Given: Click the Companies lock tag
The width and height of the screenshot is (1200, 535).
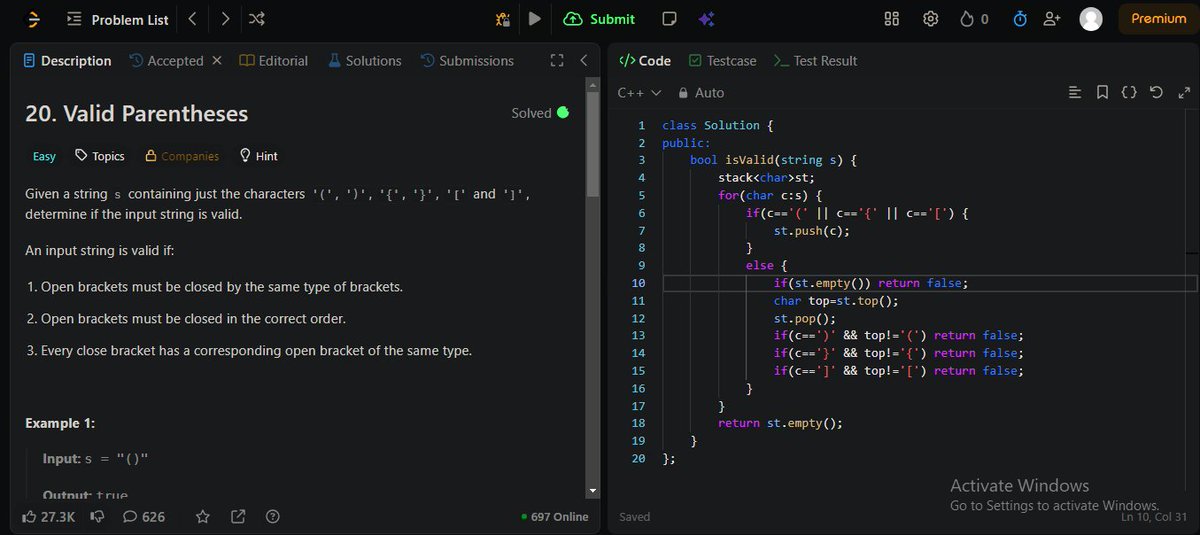Looking at the screenshot, I should [x=182, y=156].
